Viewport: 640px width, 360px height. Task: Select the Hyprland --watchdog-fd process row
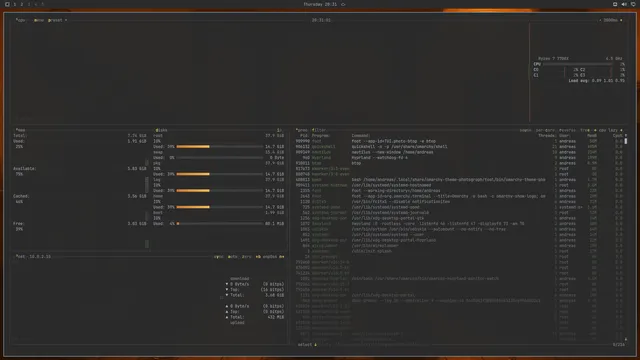click(x=459, y=158)
